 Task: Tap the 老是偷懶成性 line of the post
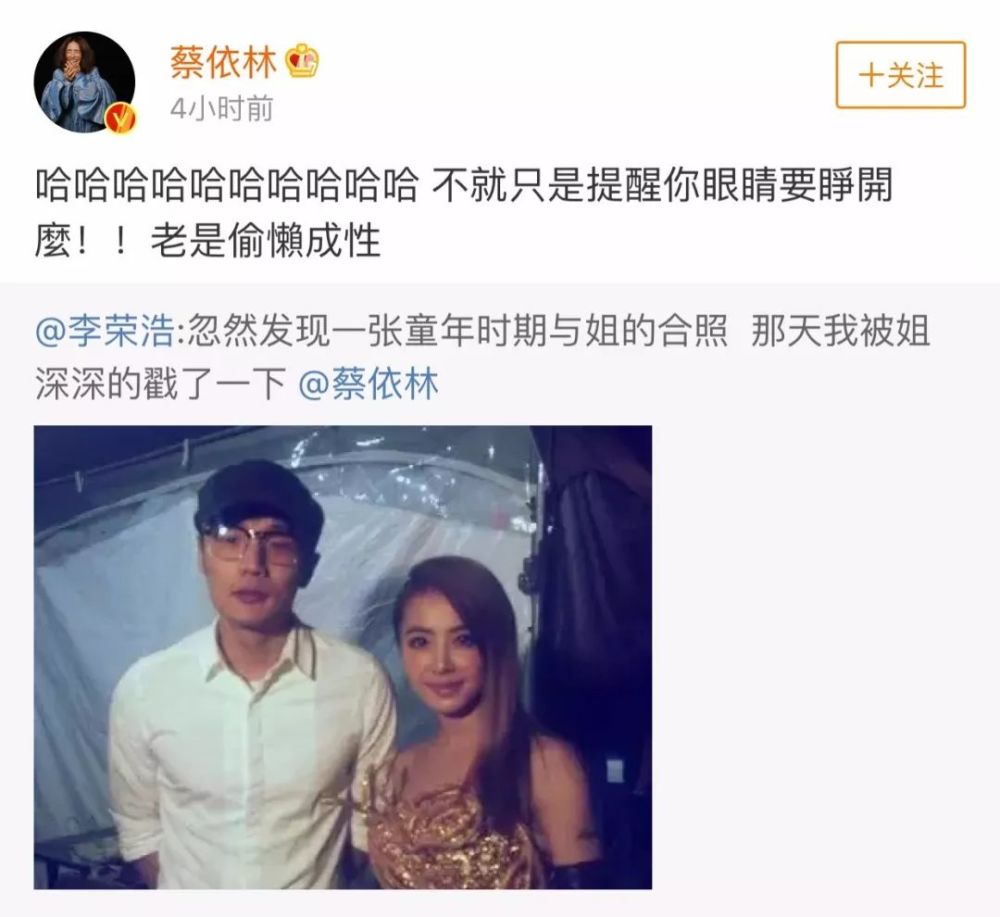pos(265,241)
